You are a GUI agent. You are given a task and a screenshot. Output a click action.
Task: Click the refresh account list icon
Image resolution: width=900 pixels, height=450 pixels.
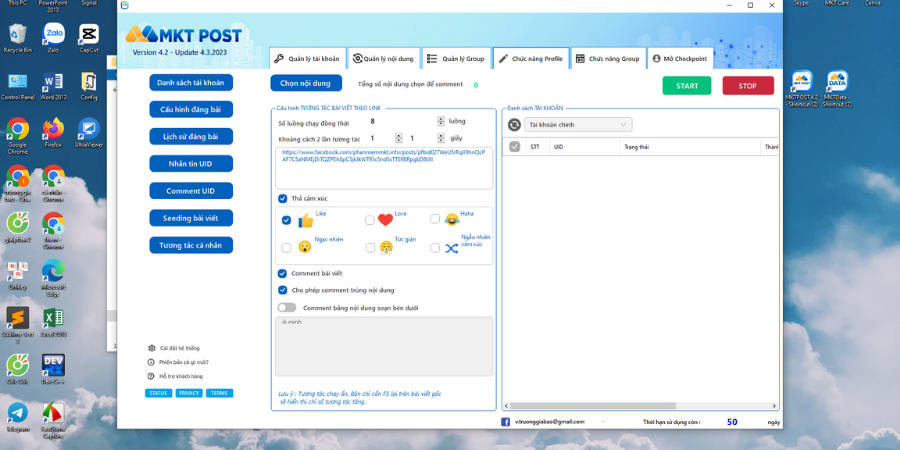point(514,125)
